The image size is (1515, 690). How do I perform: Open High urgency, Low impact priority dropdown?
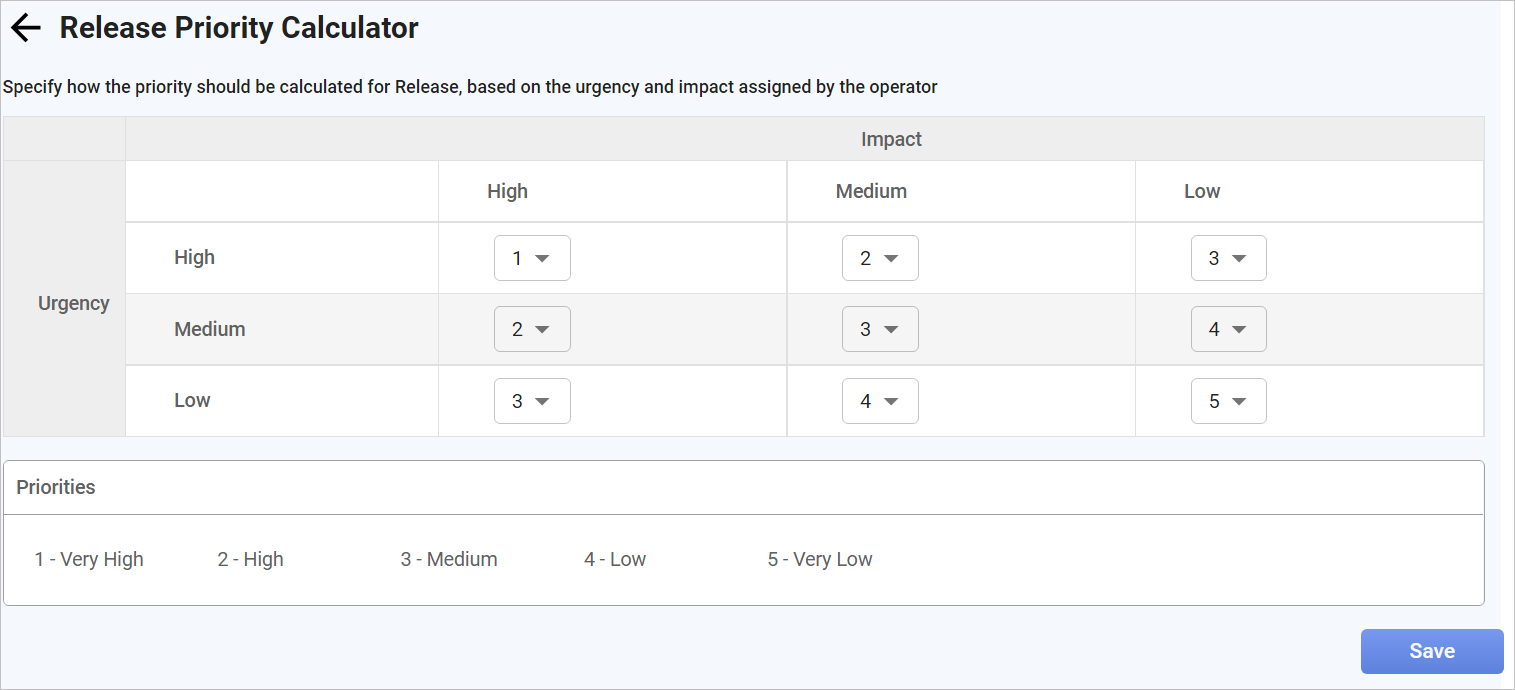pos(1228,258)
